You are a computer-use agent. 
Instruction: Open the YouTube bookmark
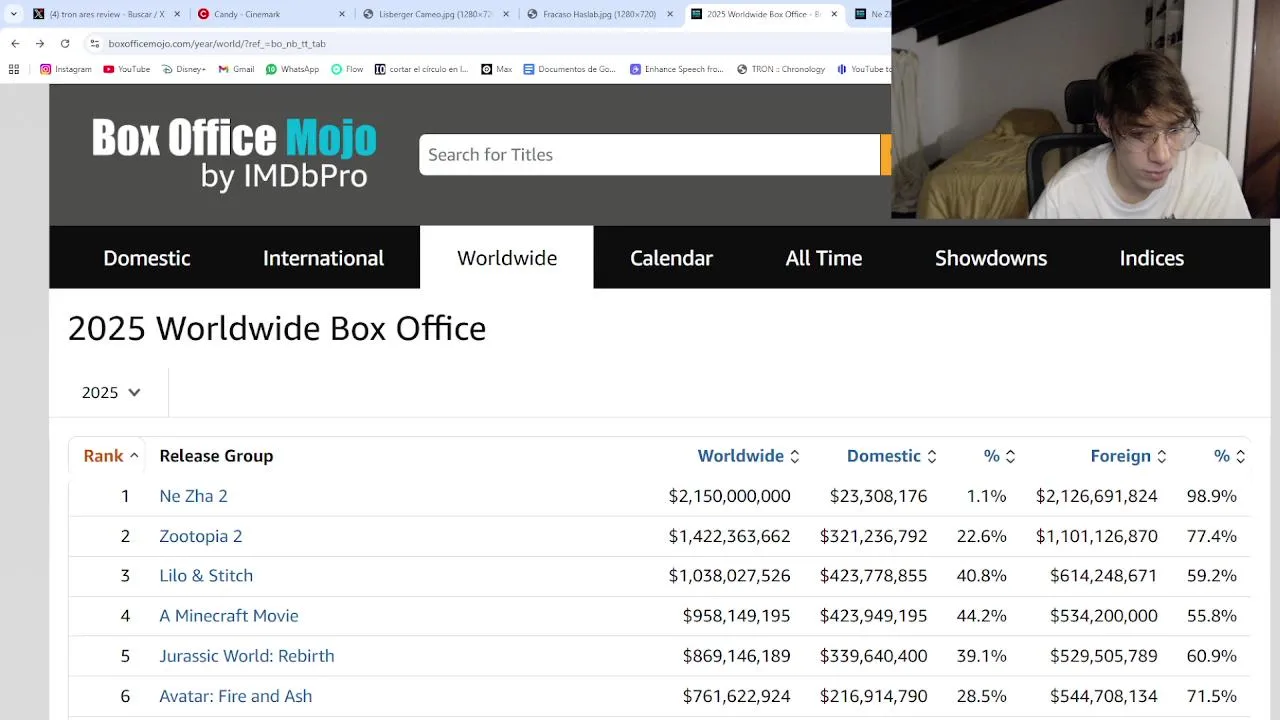coord(127,69)
